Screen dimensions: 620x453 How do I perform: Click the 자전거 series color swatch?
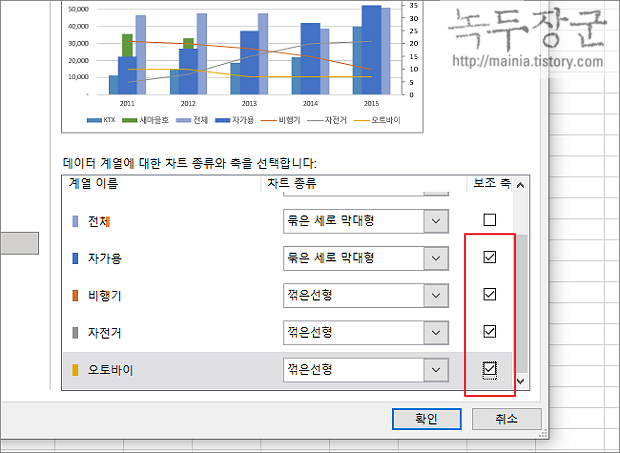click(x=75, y=333)
